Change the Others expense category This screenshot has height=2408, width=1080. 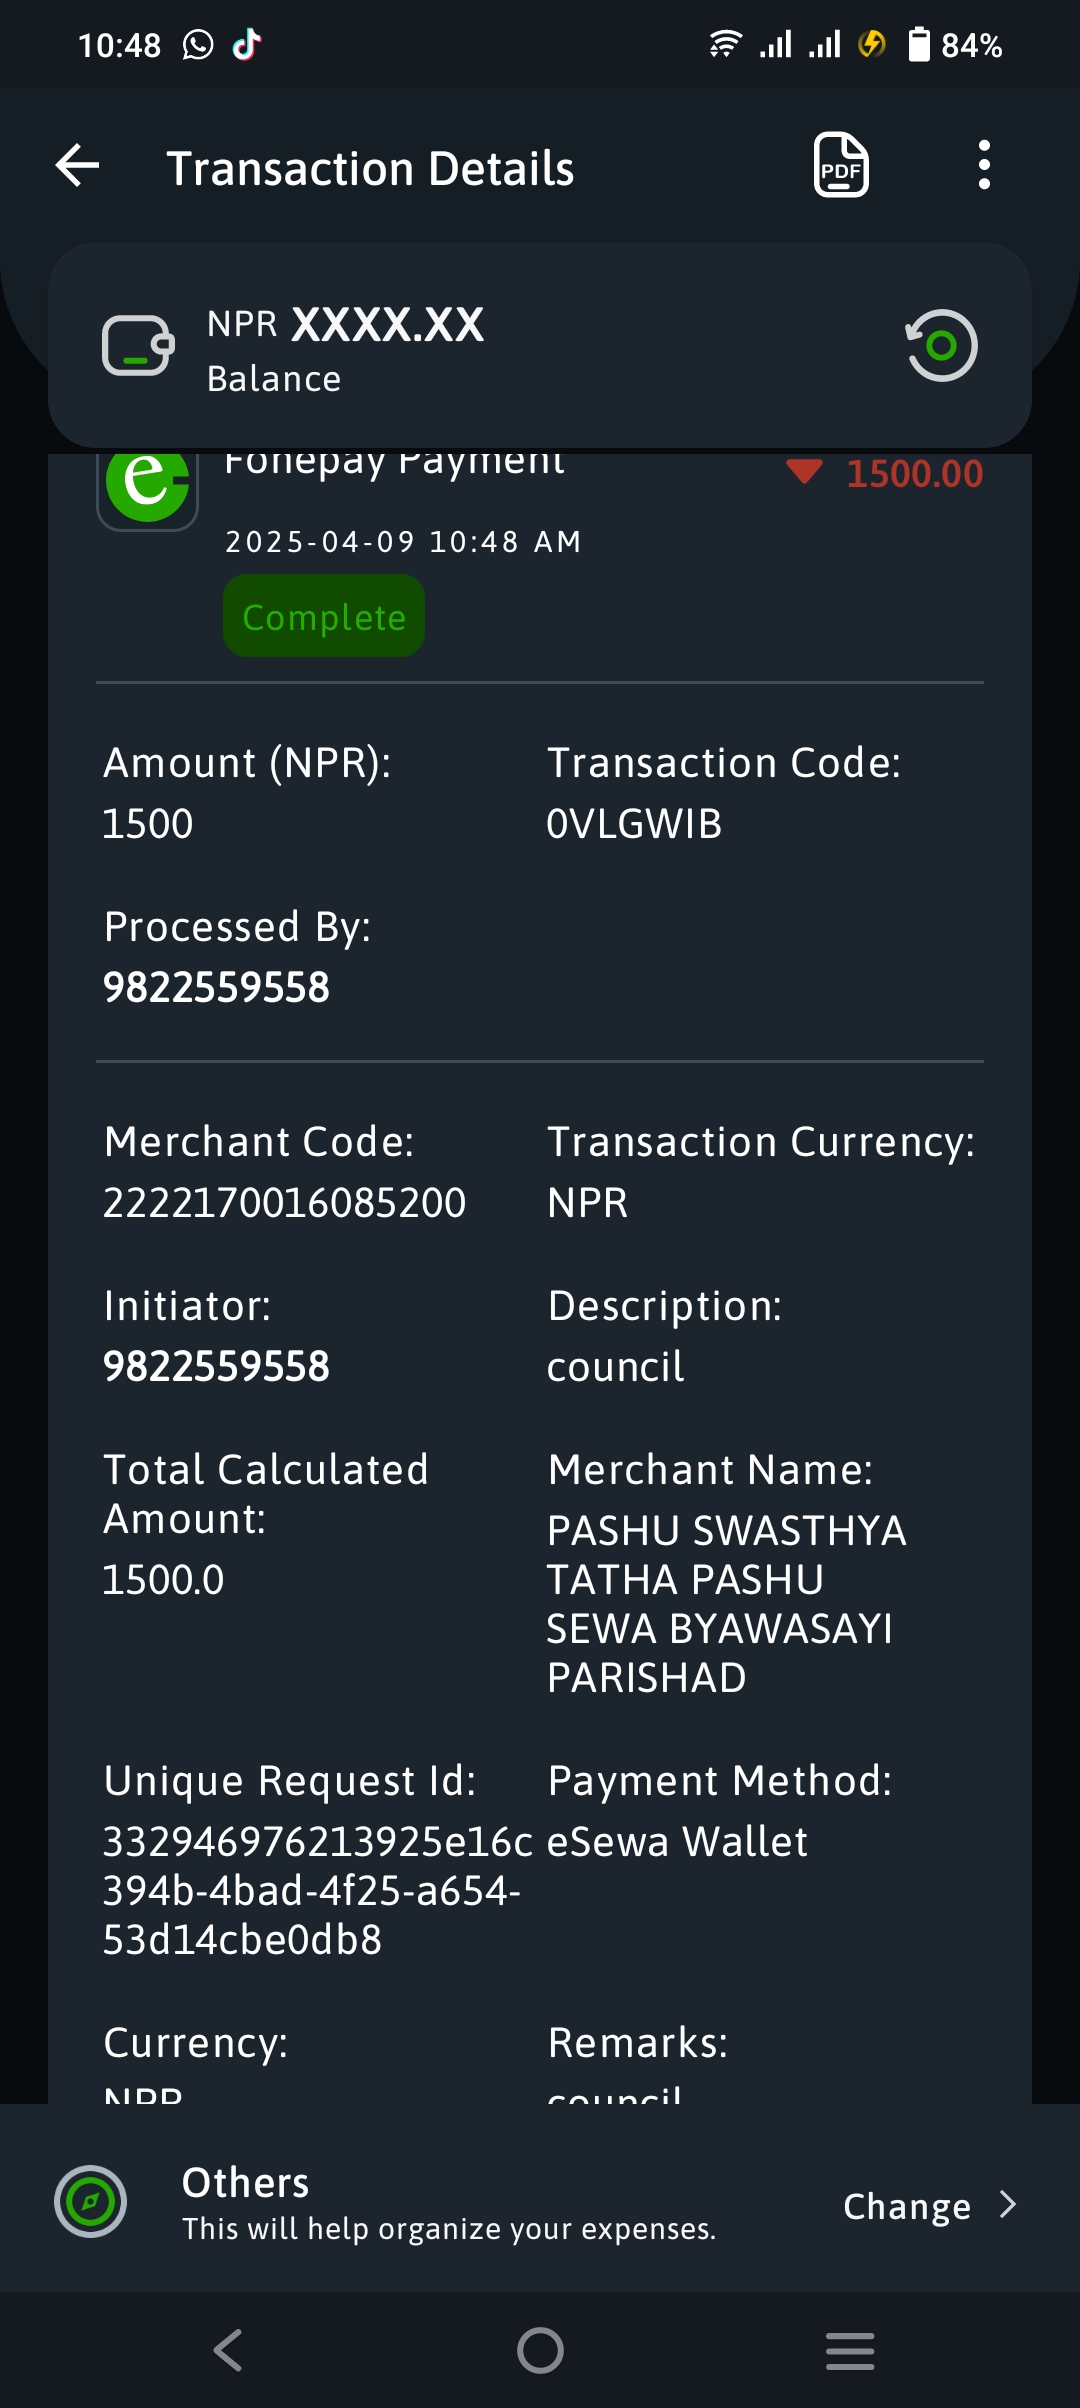pos(907,2206)
